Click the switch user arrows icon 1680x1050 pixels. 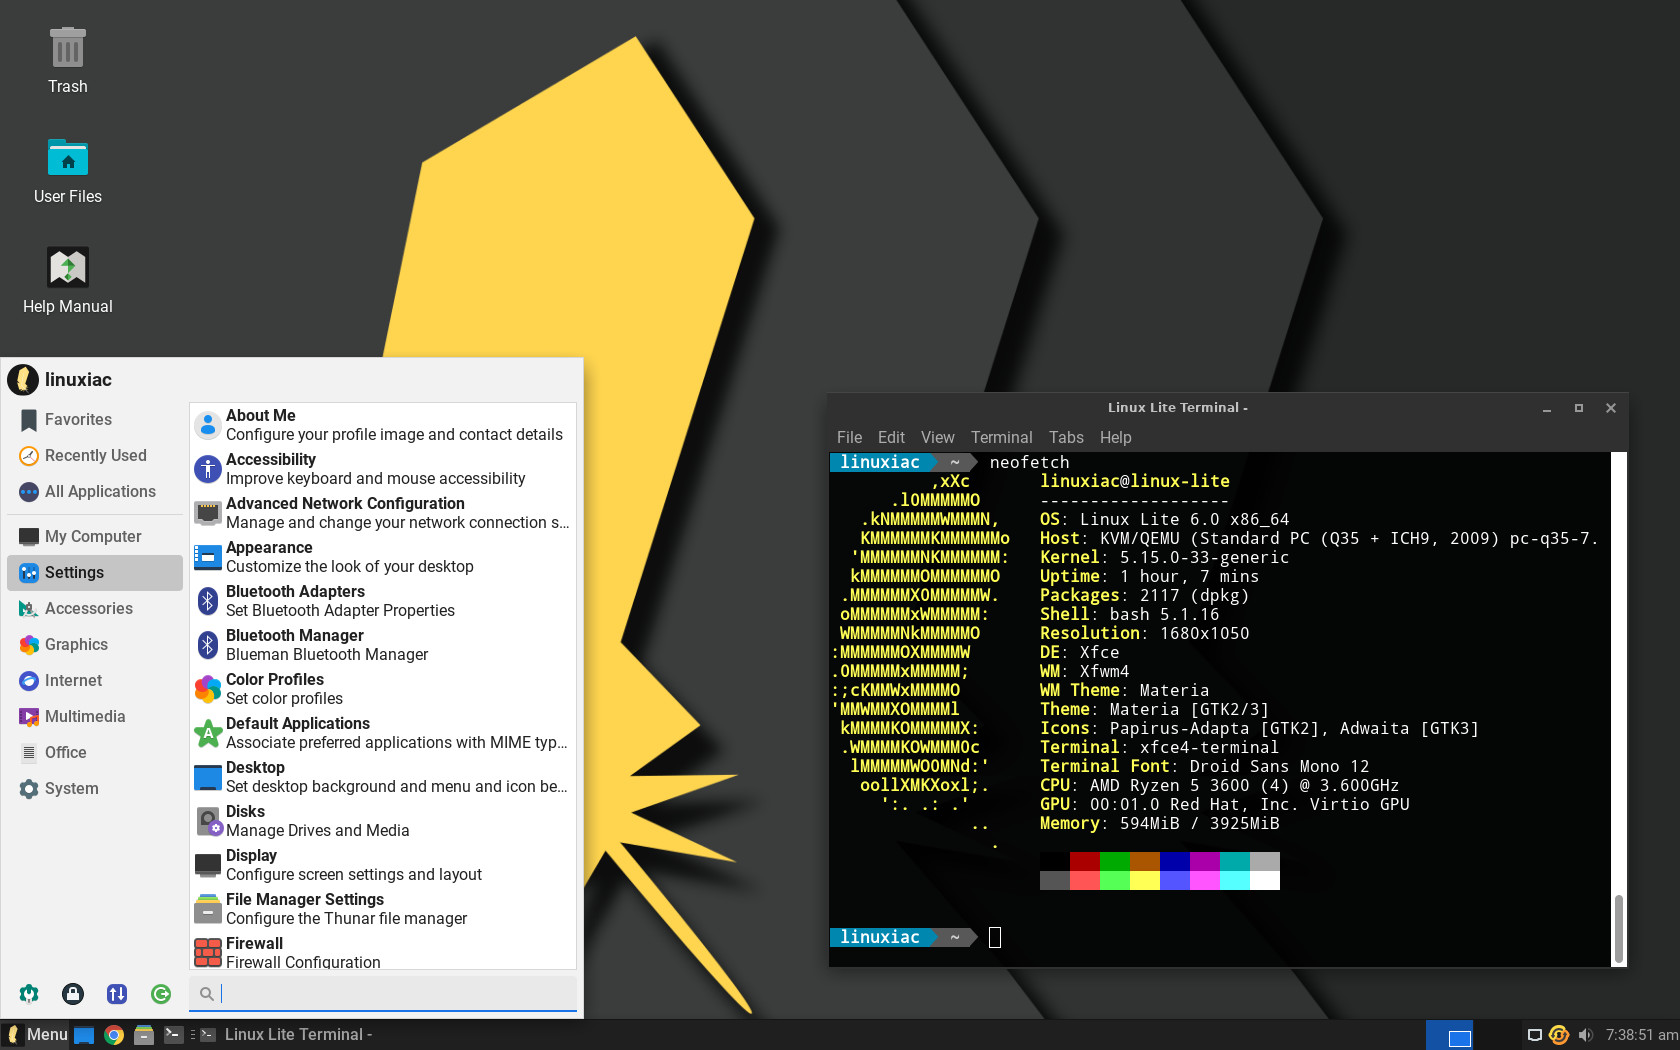pyautogui.click(x=117, y=993)
